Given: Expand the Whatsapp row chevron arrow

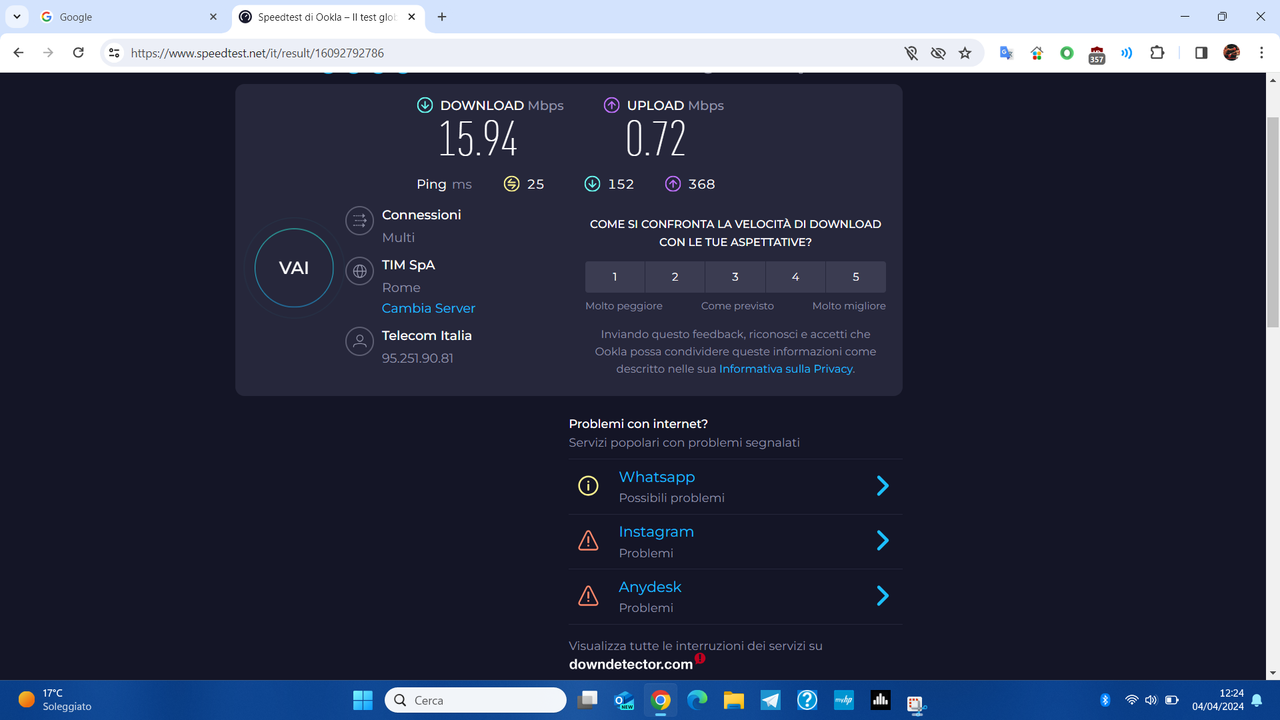Looking at the screenshot, I should point(883,486).
